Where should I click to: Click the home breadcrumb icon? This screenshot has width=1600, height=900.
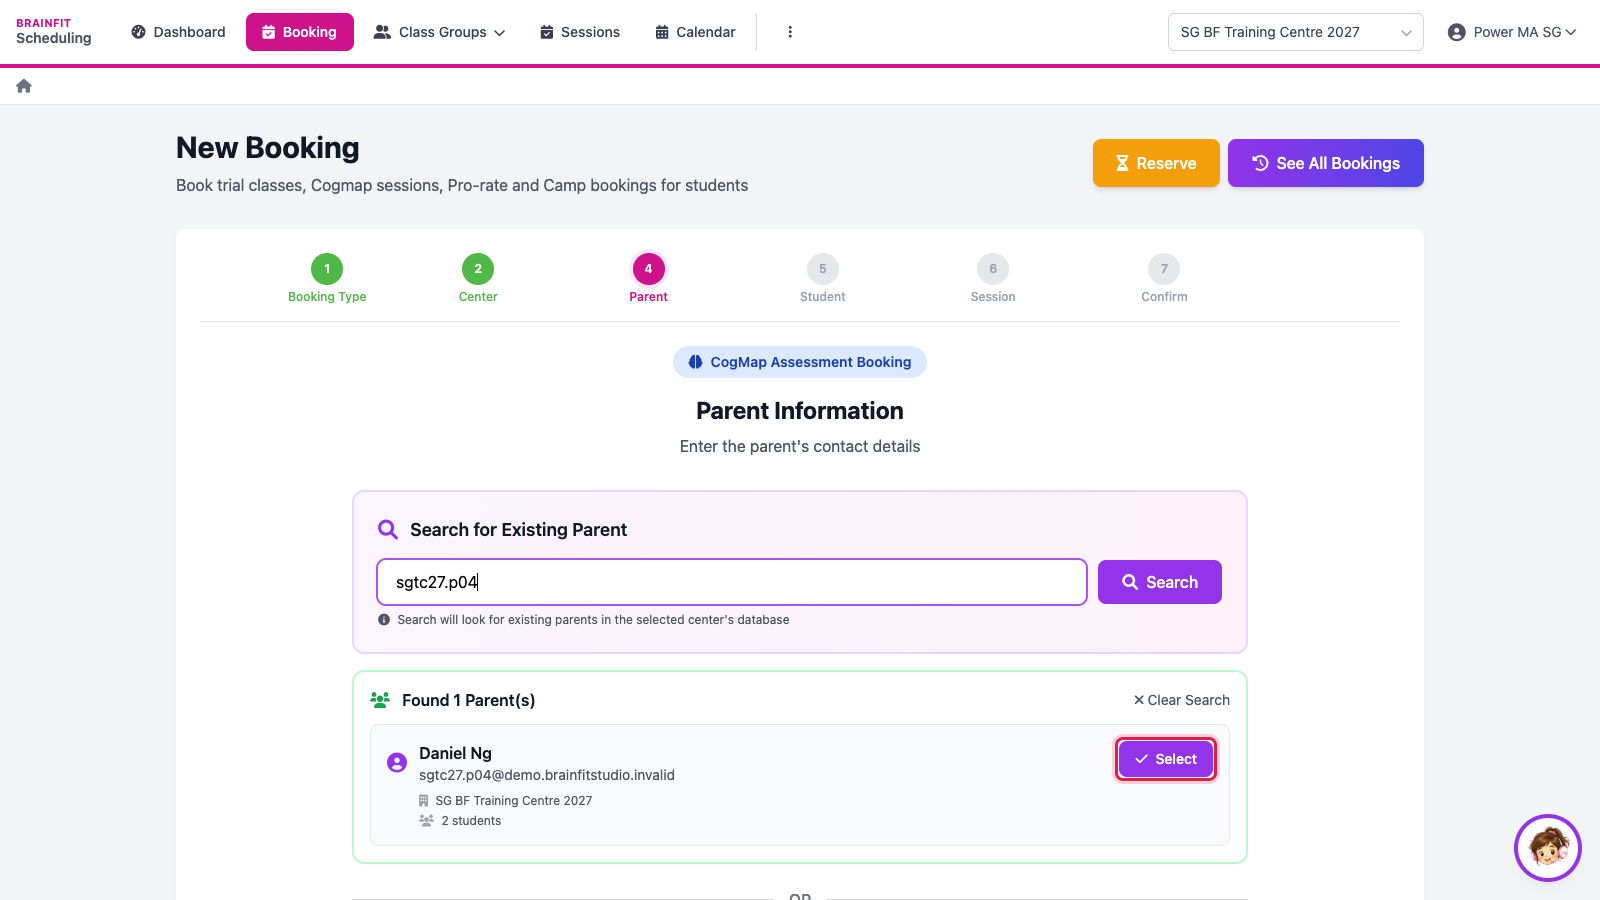click(24, 86)
